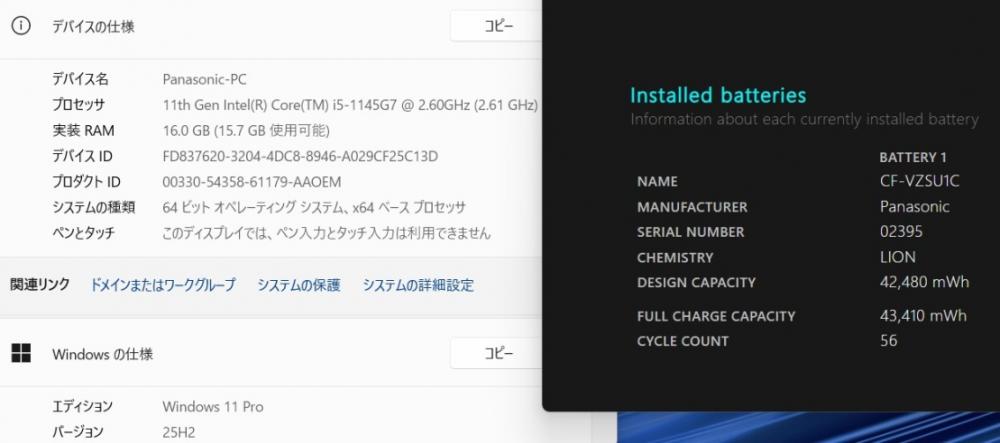Click the デバイス ID label
1000x443 pixels.
tap(82, 156)
